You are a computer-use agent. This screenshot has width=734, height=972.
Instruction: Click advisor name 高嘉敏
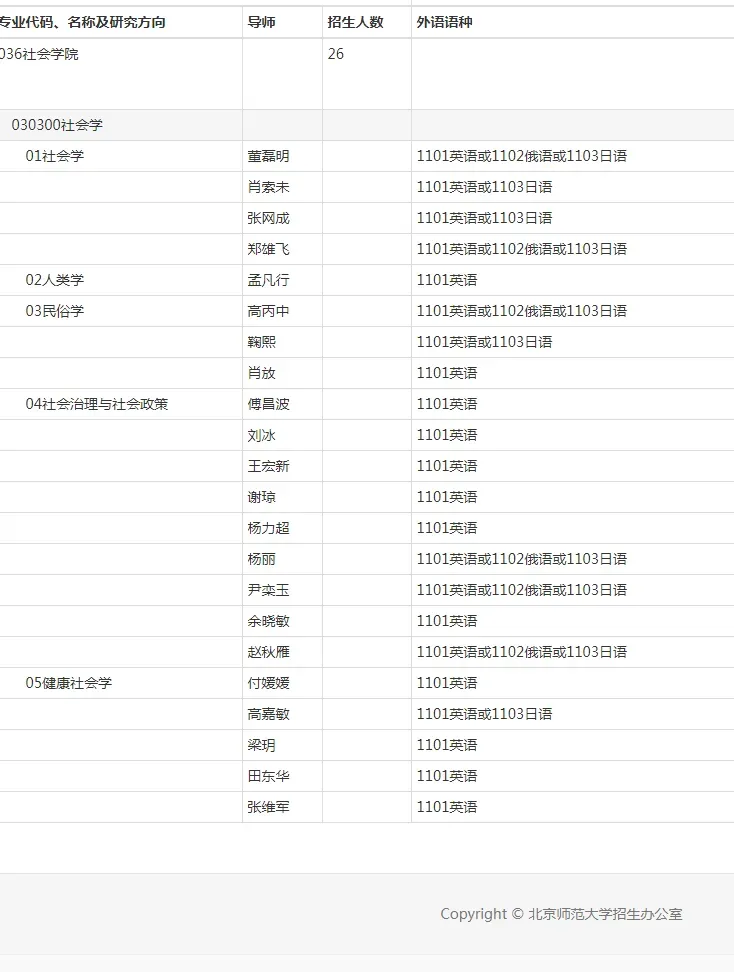click(268, 714)
